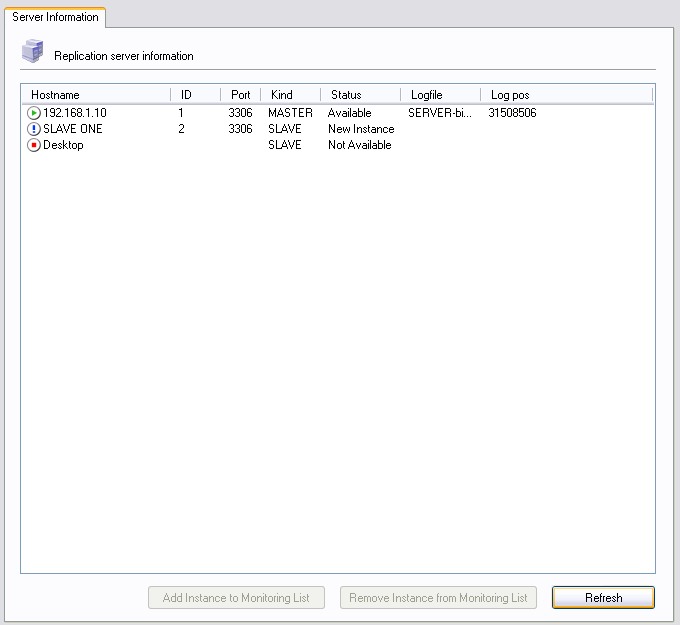Open the Server Information tab
680x625 pixels.
[55, 17]
